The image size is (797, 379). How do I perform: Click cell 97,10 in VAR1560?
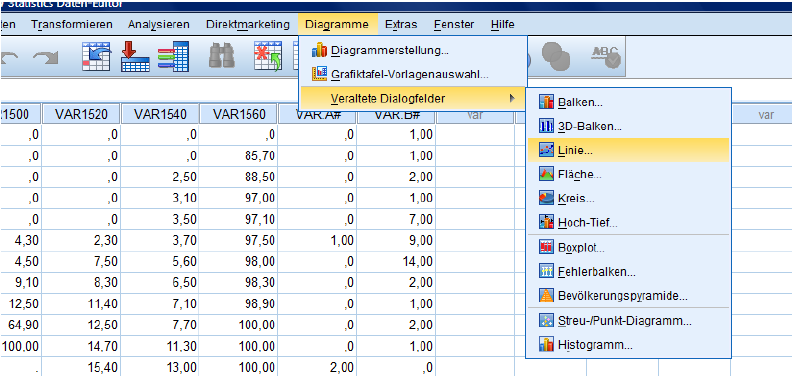[239, 219]
